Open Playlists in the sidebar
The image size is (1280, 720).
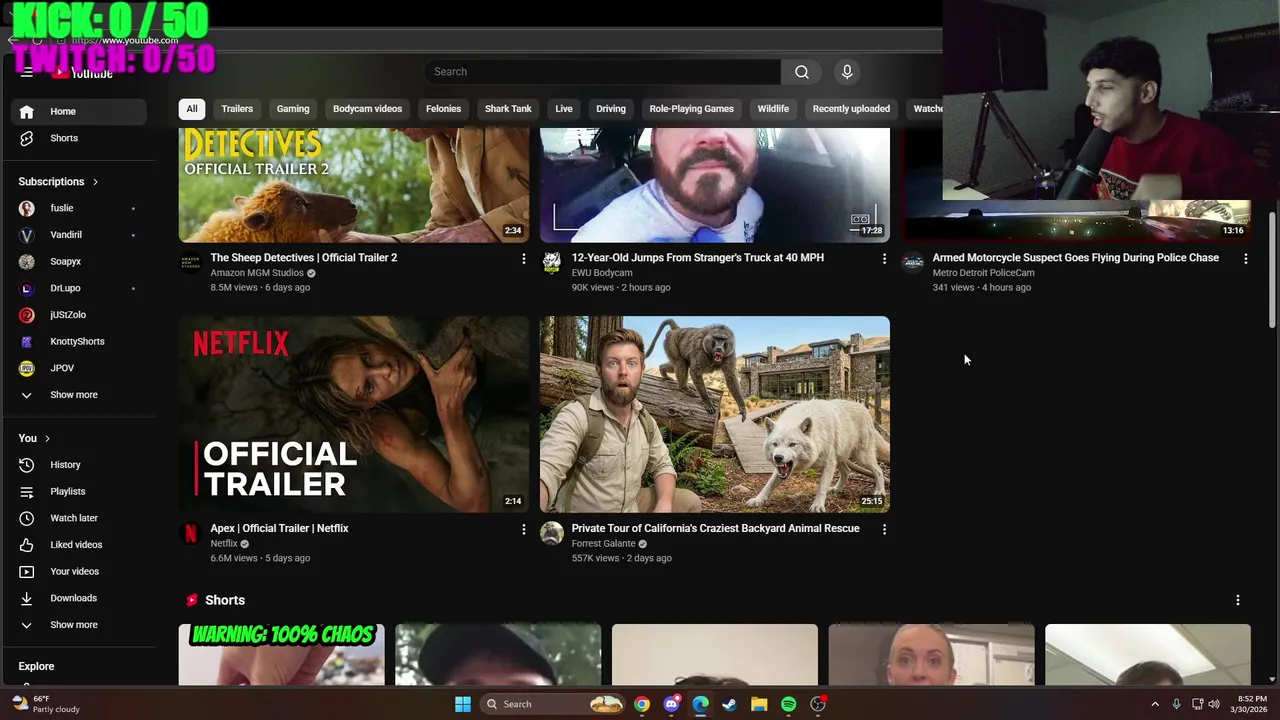(x=80, y=491)
